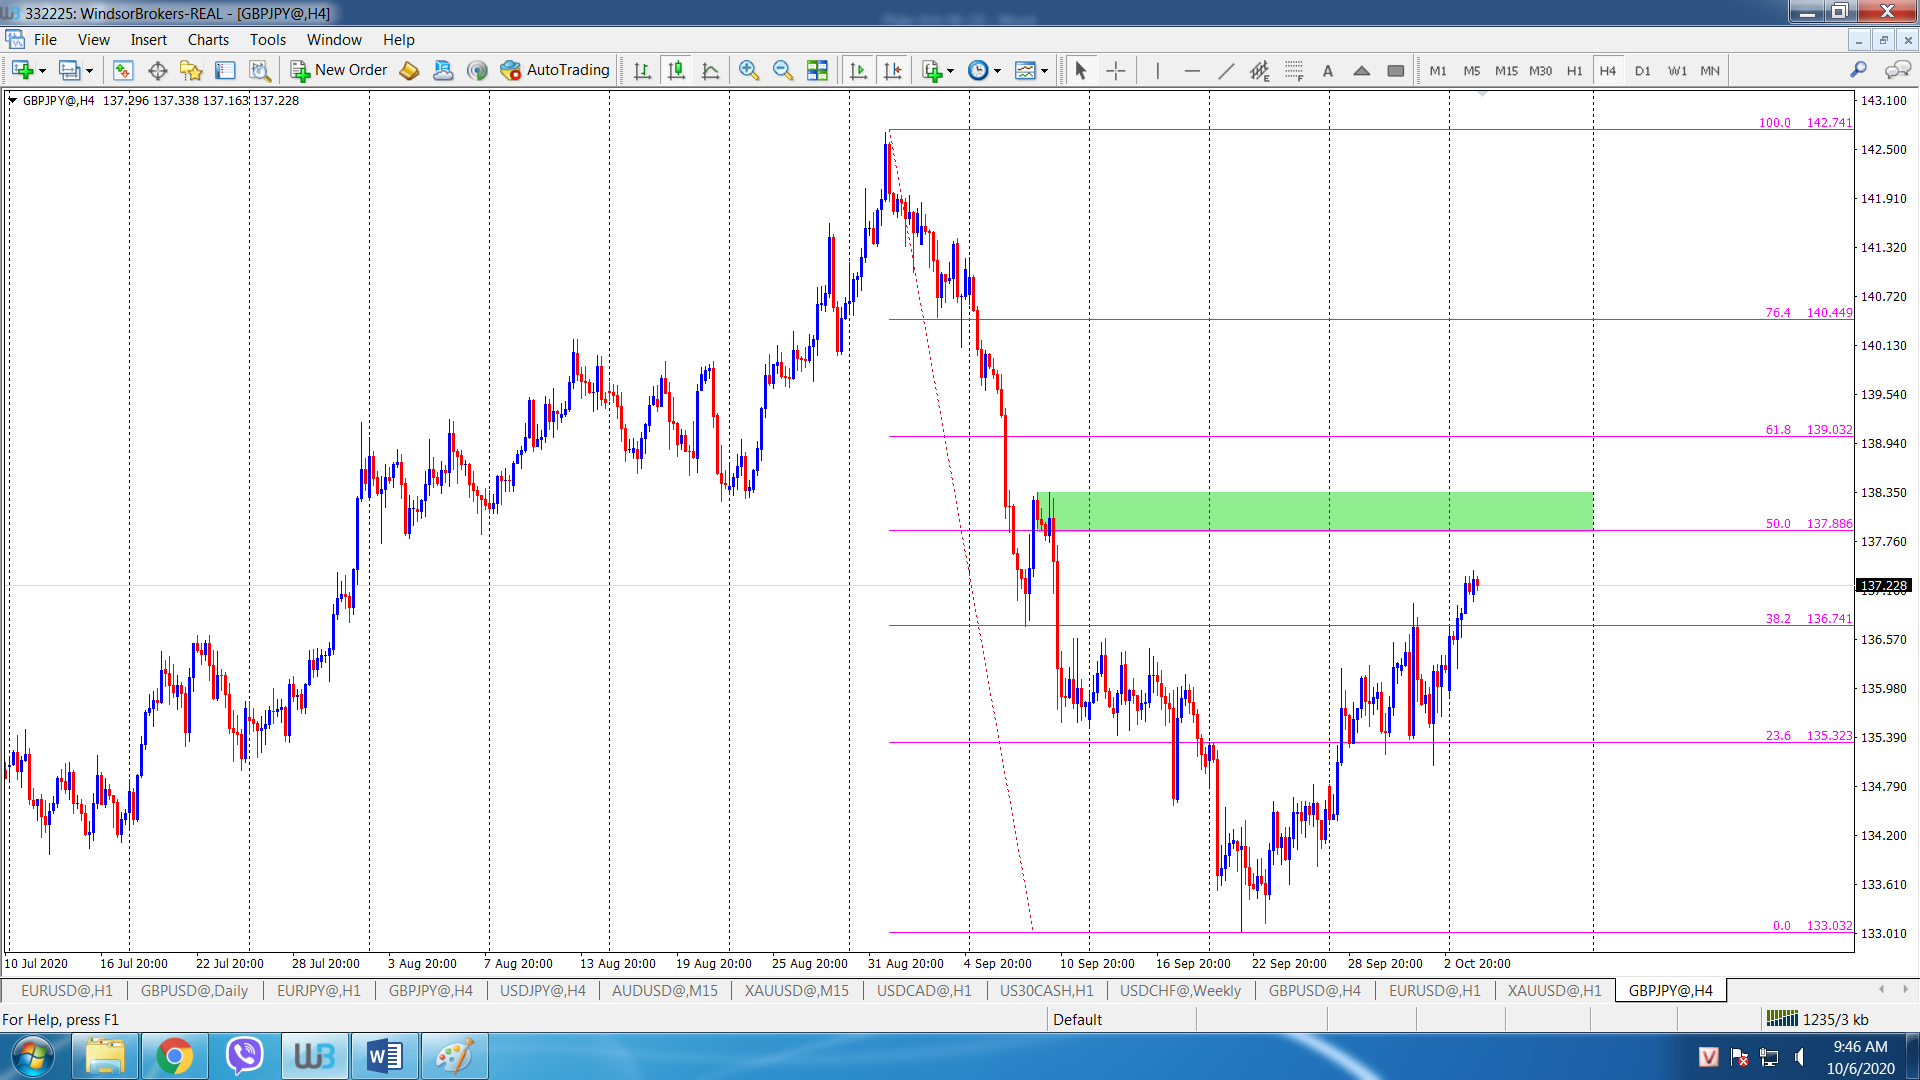This screenshot has height=1080, width=1920.
Task: Open the Charts menu
Action: (x=208, y=40)
